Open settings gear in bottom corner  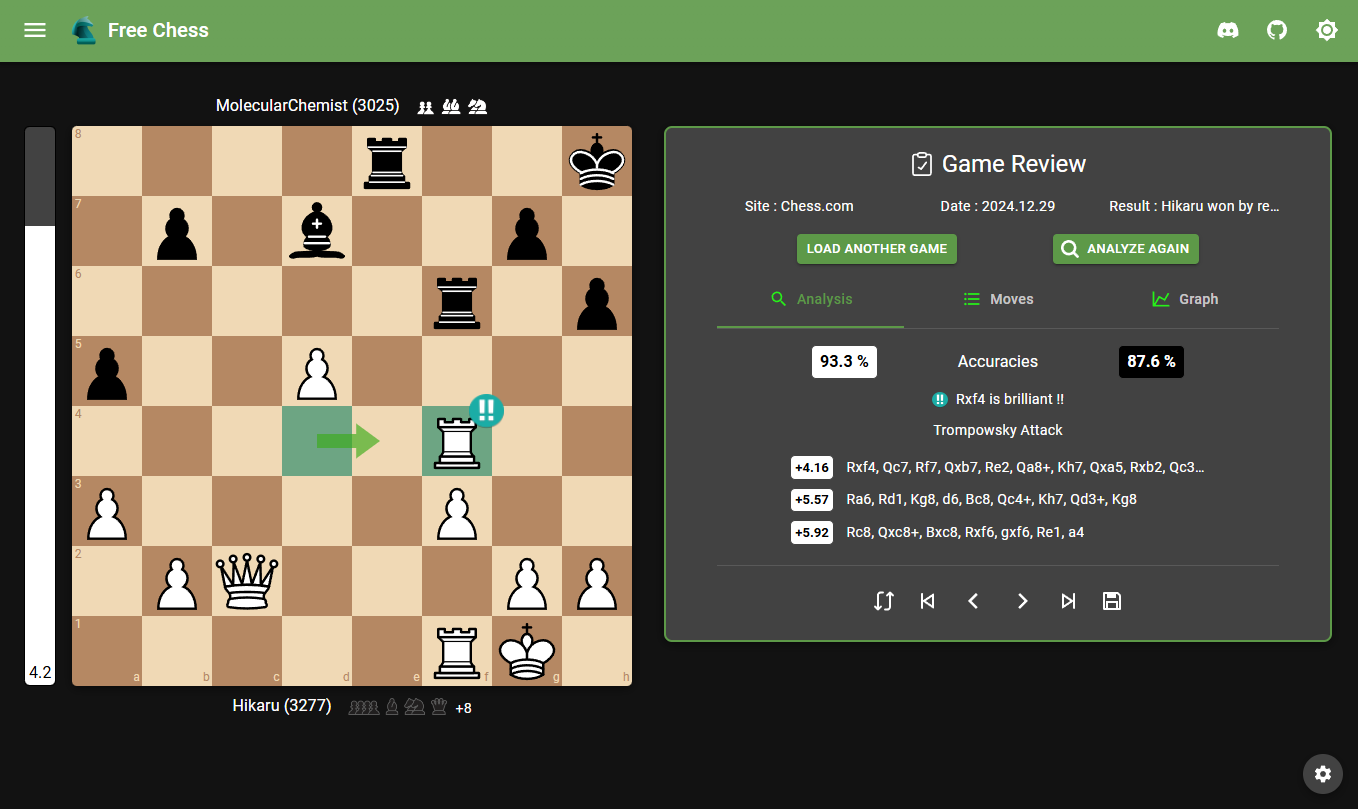[x=1323, y=773]
